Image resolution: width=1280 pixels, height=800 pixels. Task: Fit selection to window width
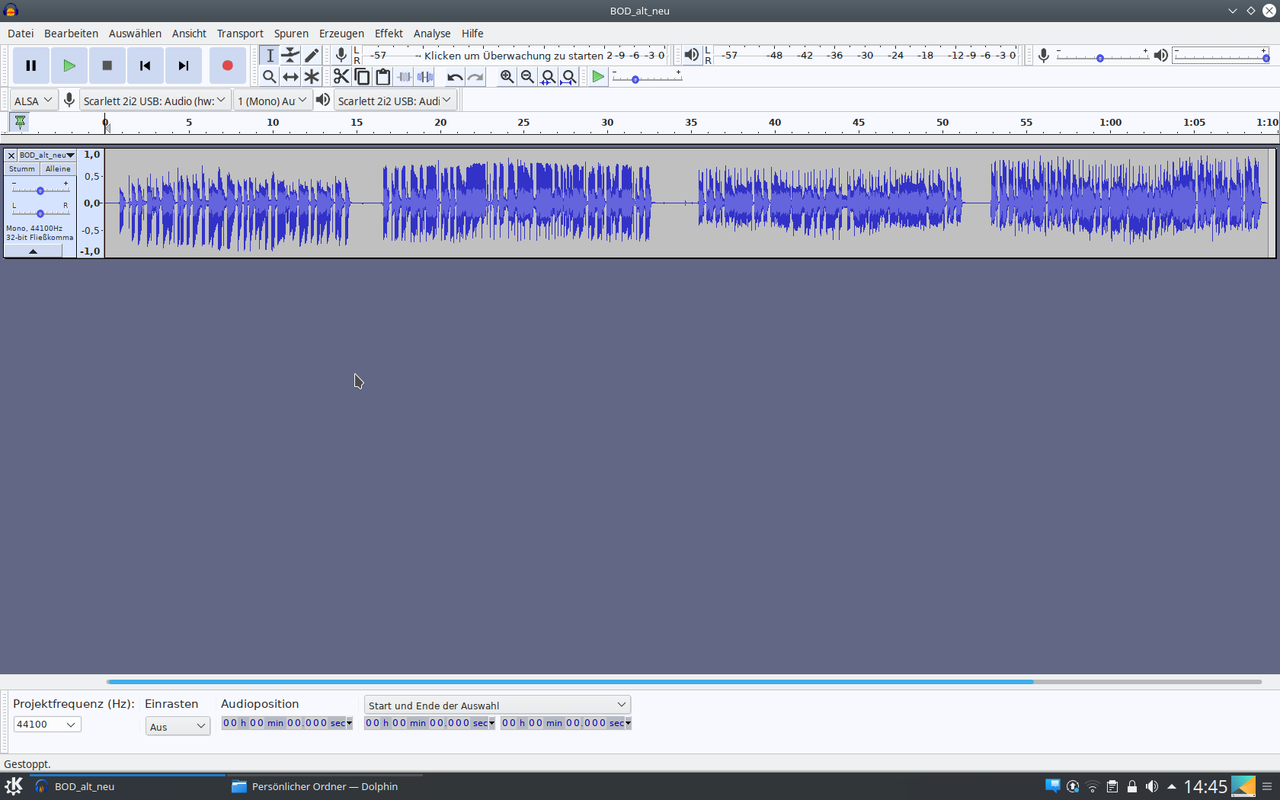pyautogui.click(x=548, y=77)
